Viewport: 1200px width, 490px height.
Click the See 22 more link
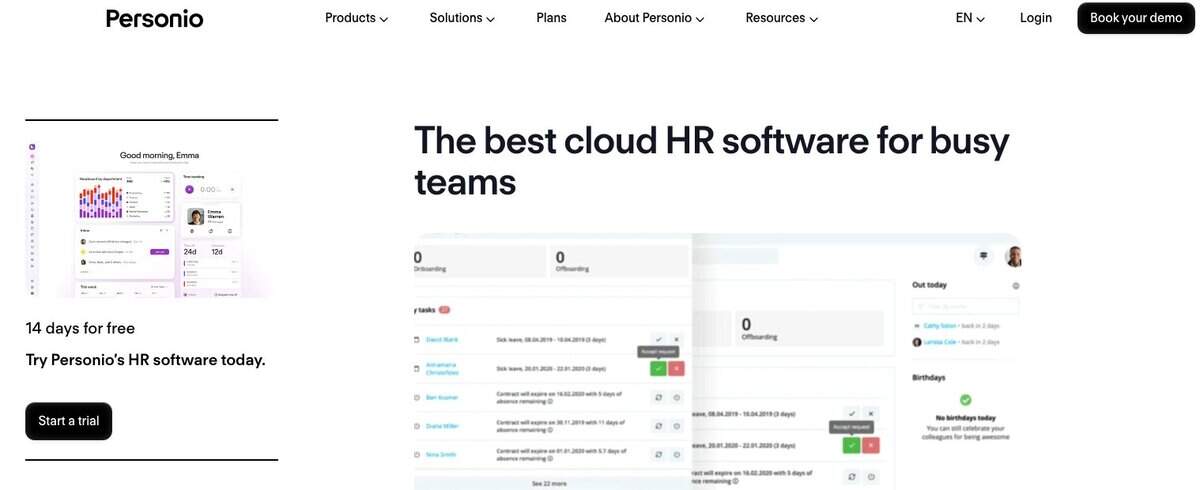pyautogui.click(x=551, y=483)
